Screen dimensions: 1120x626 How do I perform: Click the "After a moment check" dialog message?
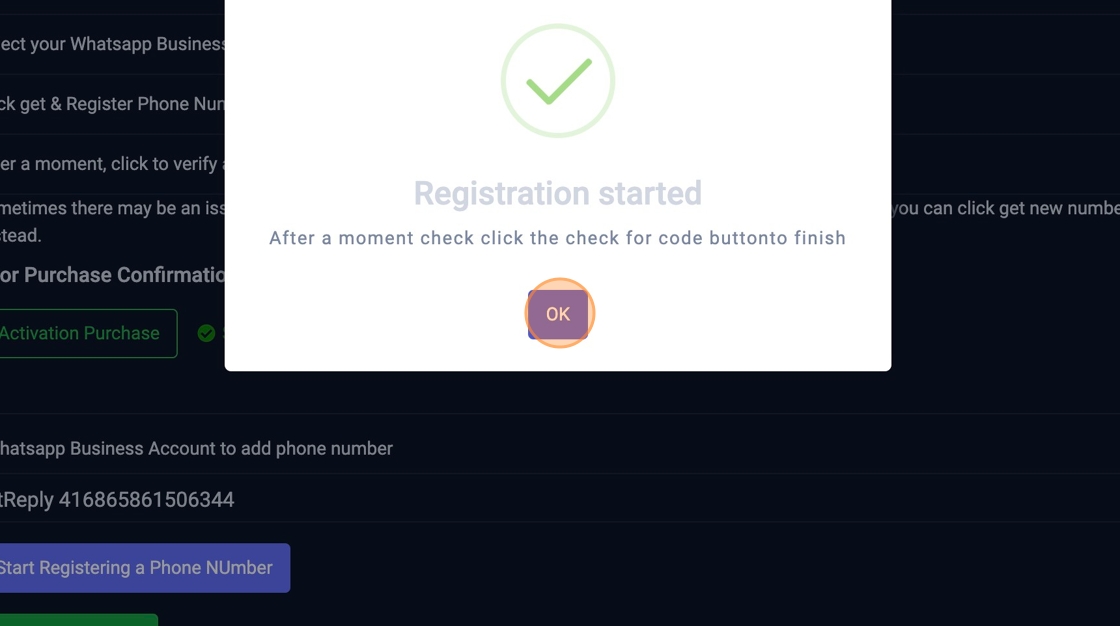tap(558, 238)
